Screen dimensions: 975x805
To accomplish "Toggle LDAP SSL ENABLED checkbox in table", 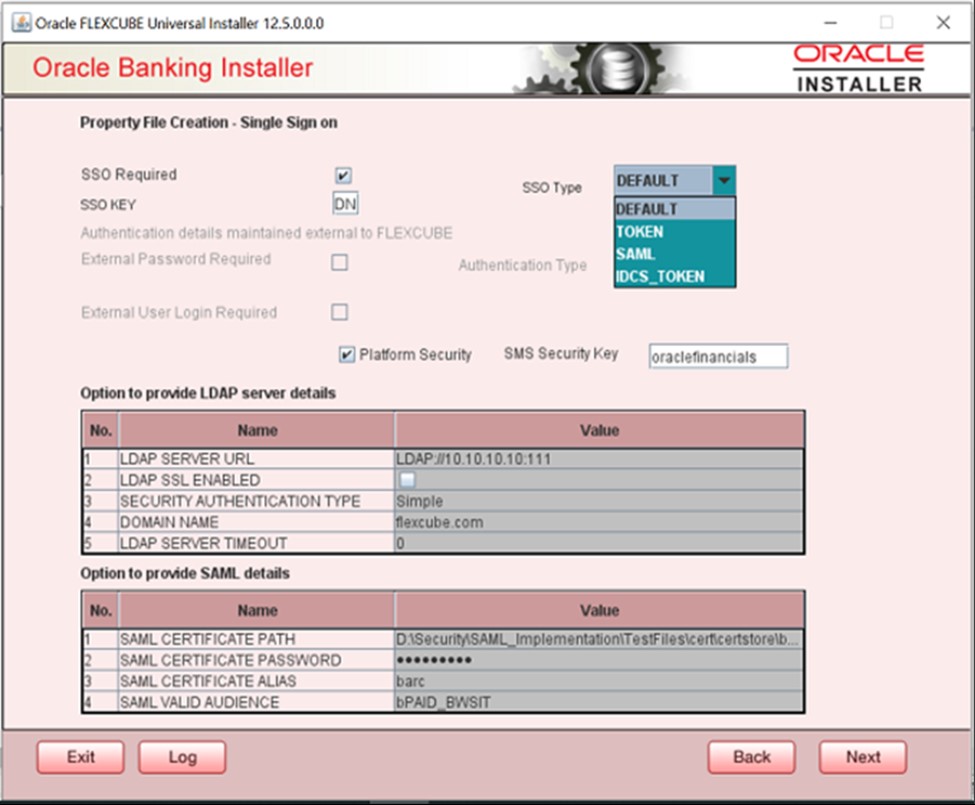I will 407,480.
